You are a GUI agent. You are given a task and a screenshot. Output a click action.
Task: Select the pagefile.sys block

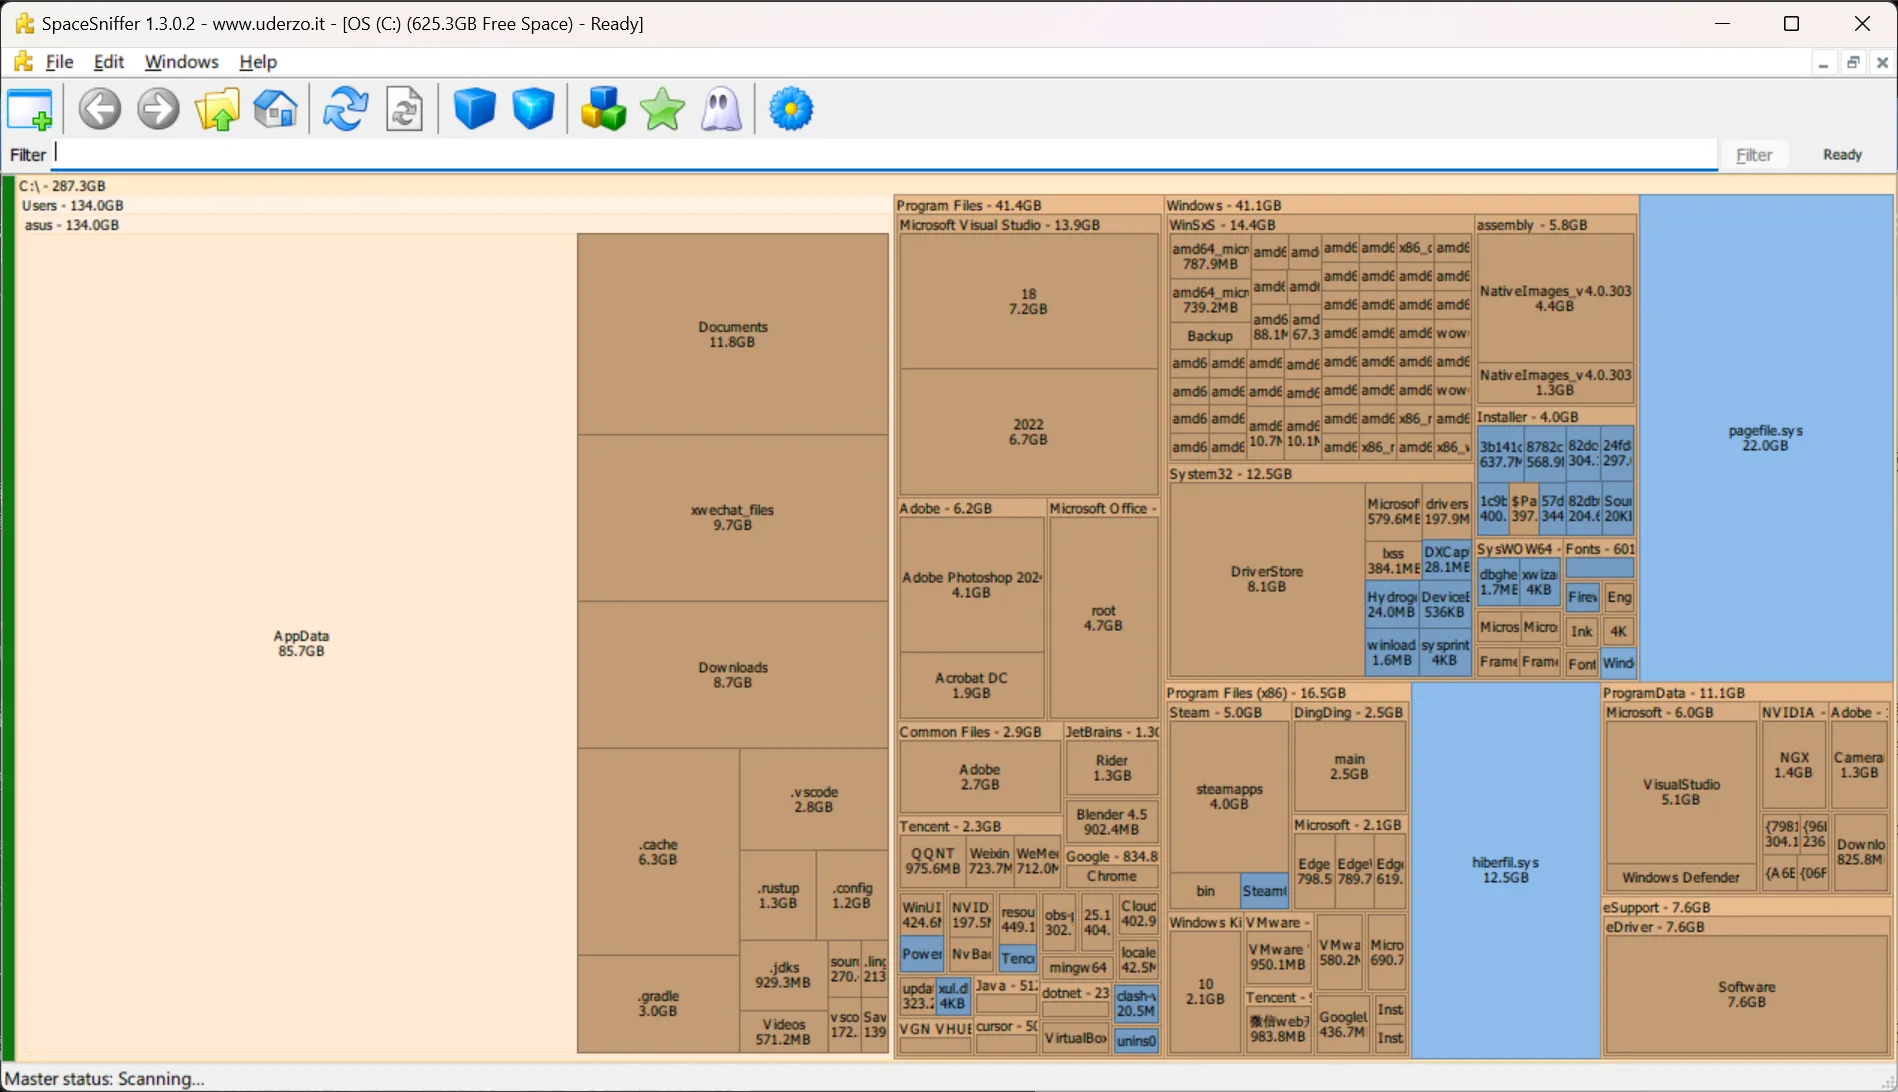1766,438
